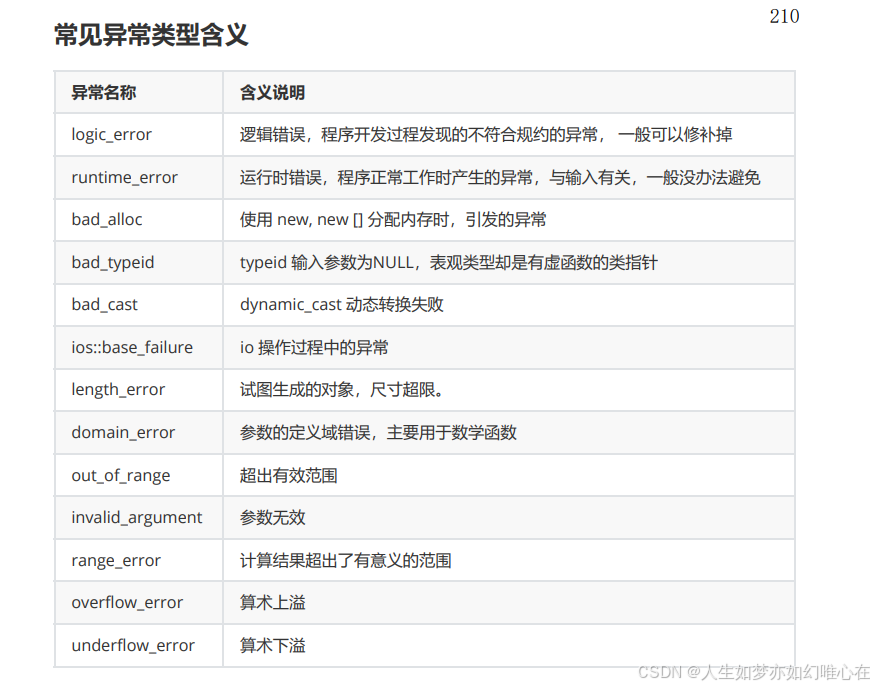Select the text 使用 new, new [] 分配内存时
Viewport: 874px width, 687px height.
pyautogui.click(x=344, y=220)
